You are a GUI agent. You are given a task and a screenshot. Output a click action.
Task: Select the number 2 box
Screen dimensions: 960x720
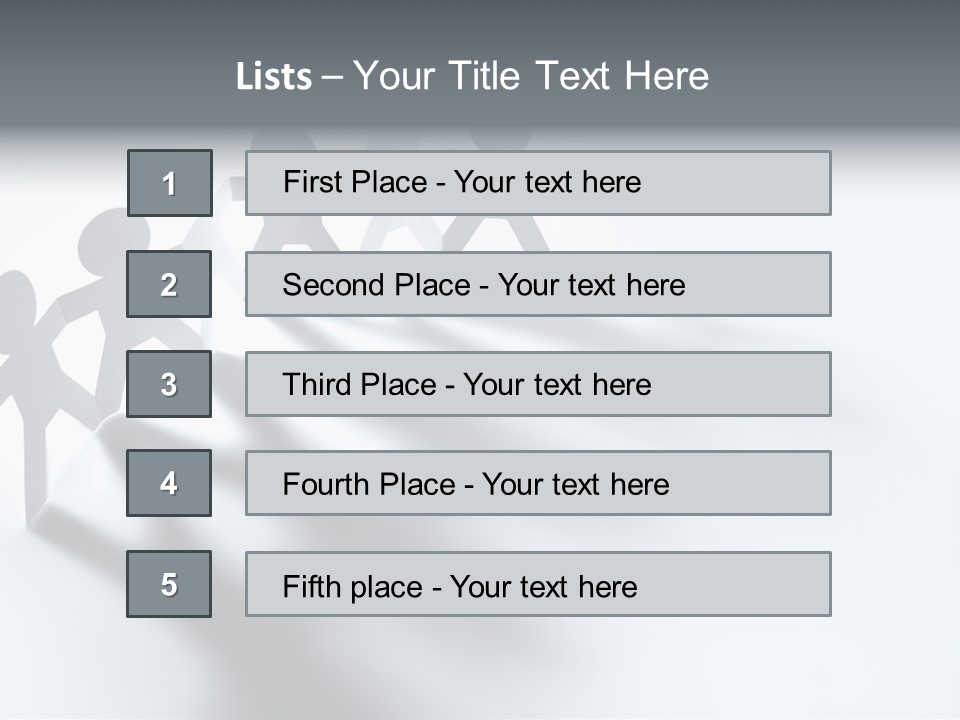(169, 284)
